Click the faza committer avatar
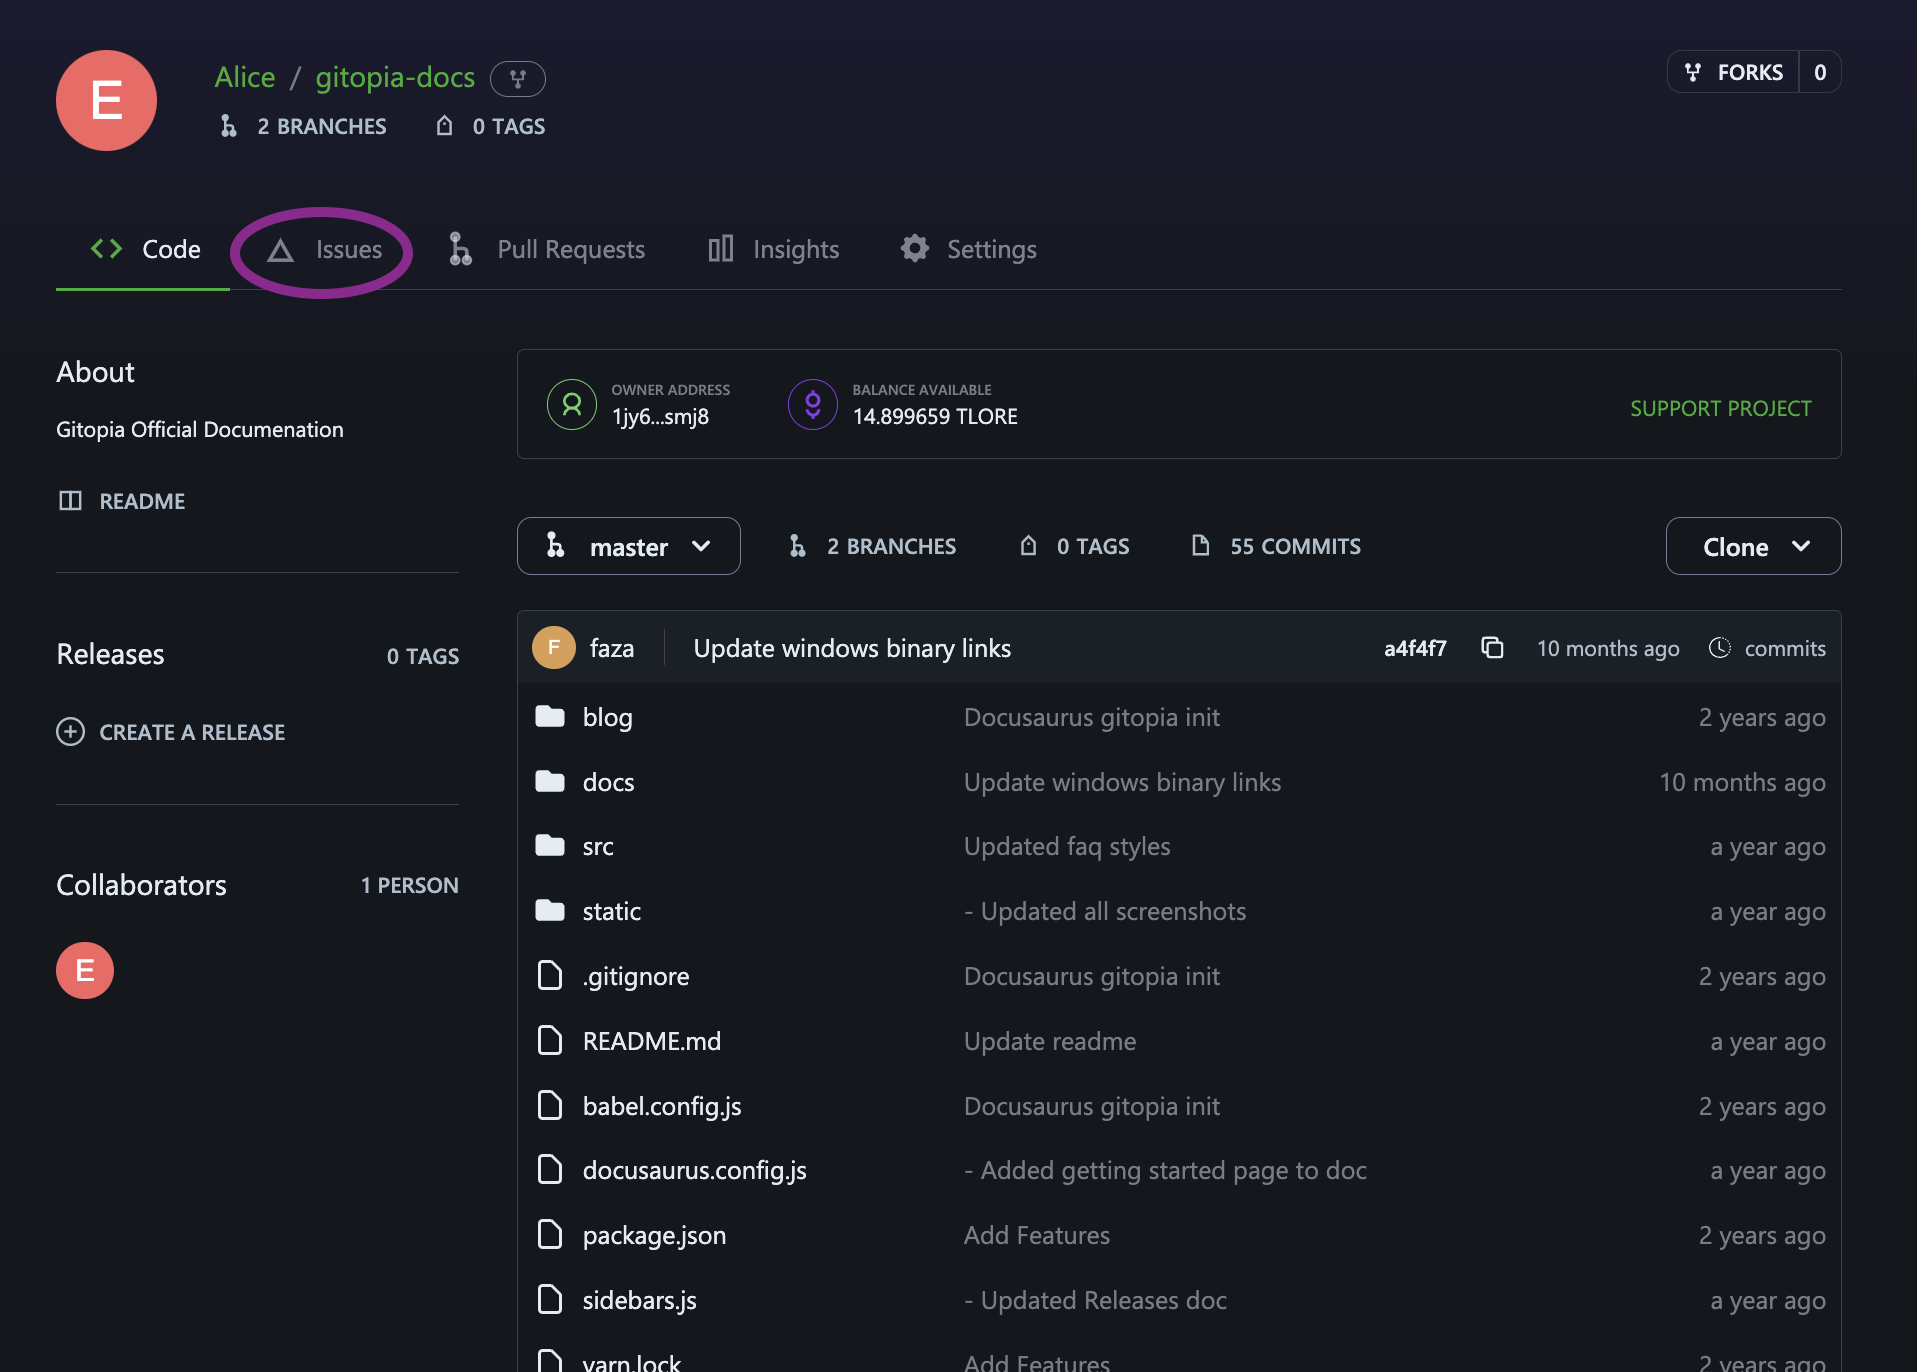Image resolution: width=1917 pixels, height=1372 pixels. click(x=554, y=648)
